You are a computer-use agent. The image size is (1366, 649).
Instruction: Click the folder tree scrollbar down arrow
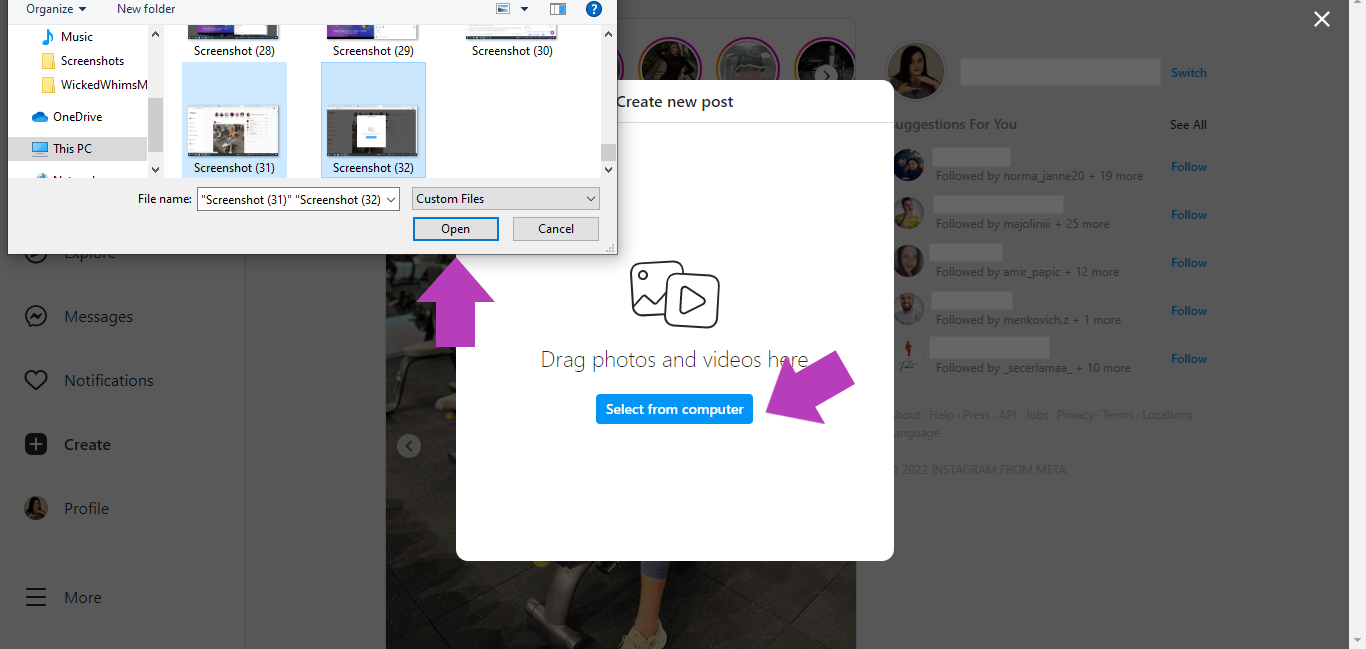point(155,170)
